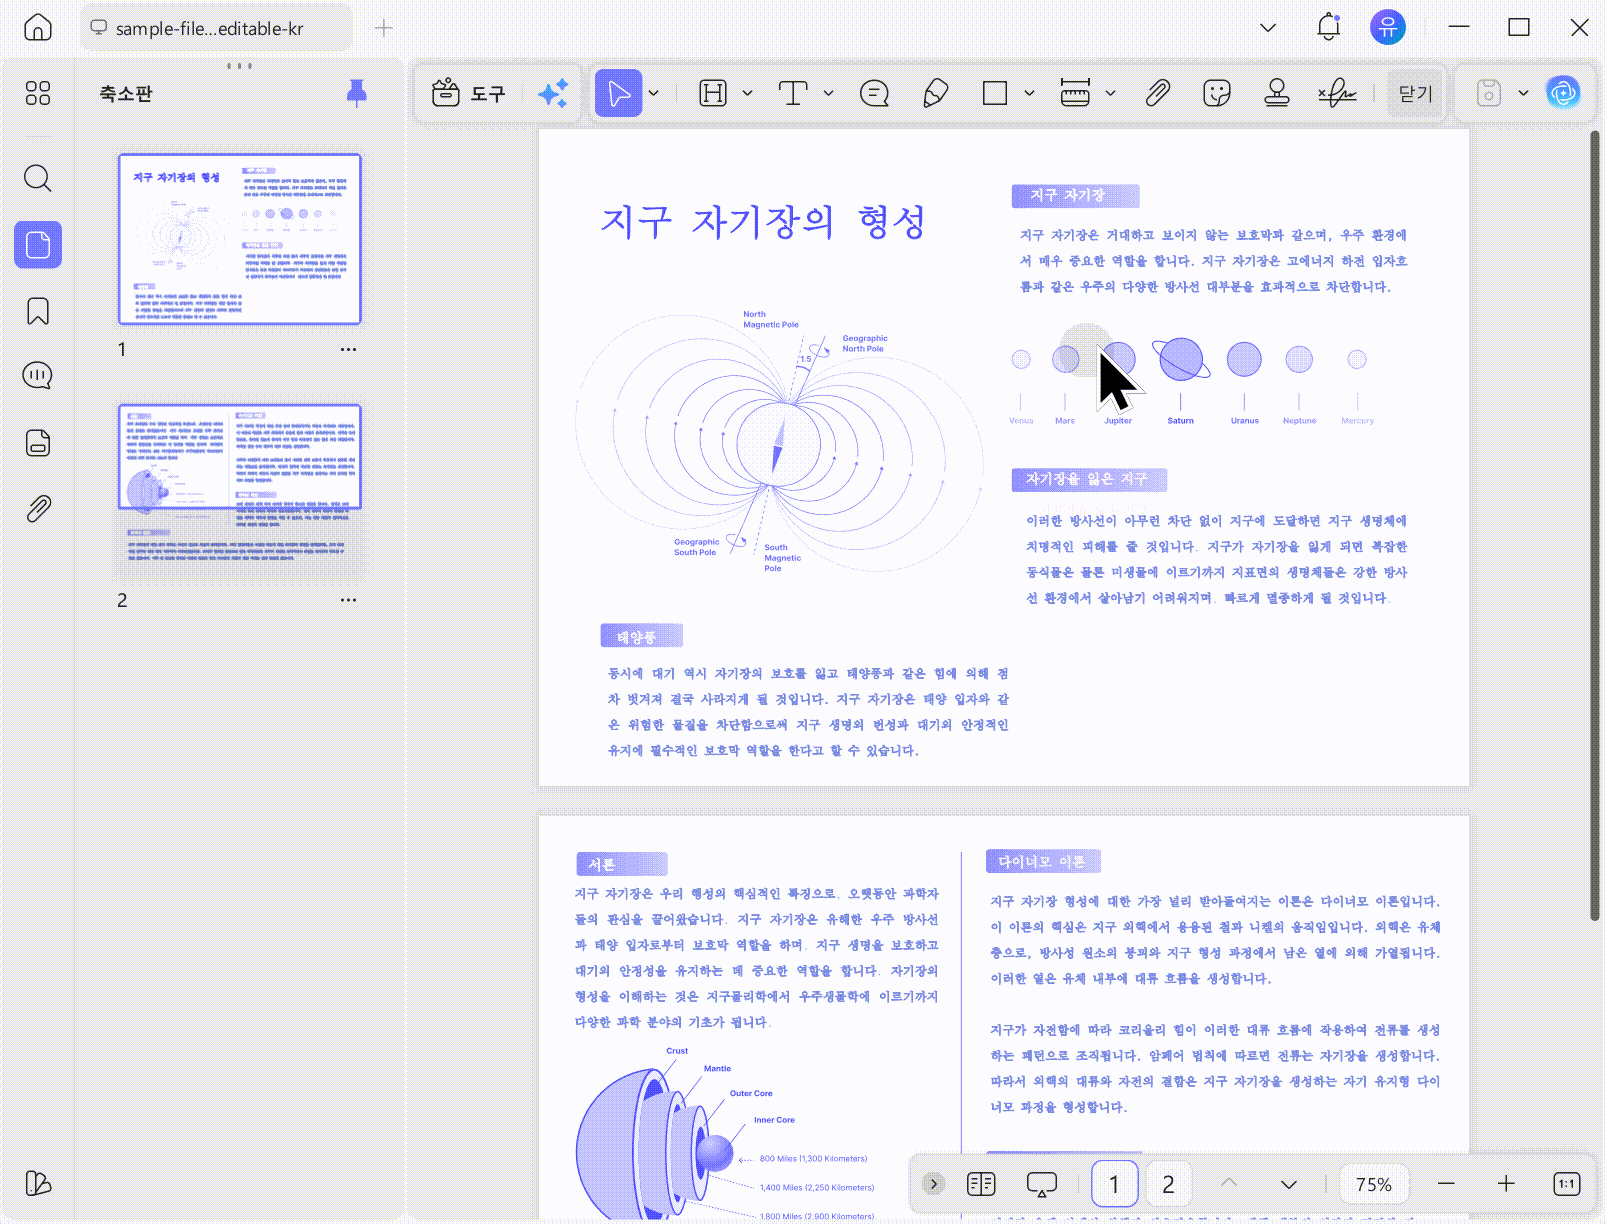Image resolution: width=1606 pixels, height=1224 pixels.
Task: Expand the Text tool dropdown
Action: pyautogui.click(x=829, y=93)
